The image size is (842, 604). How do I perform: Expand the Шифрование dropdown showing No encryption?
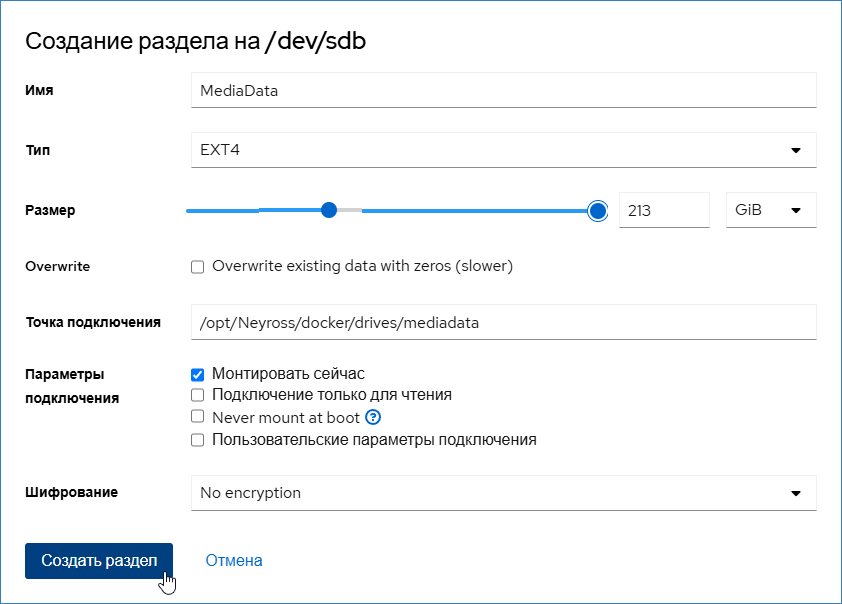click(x=503, y=493)
